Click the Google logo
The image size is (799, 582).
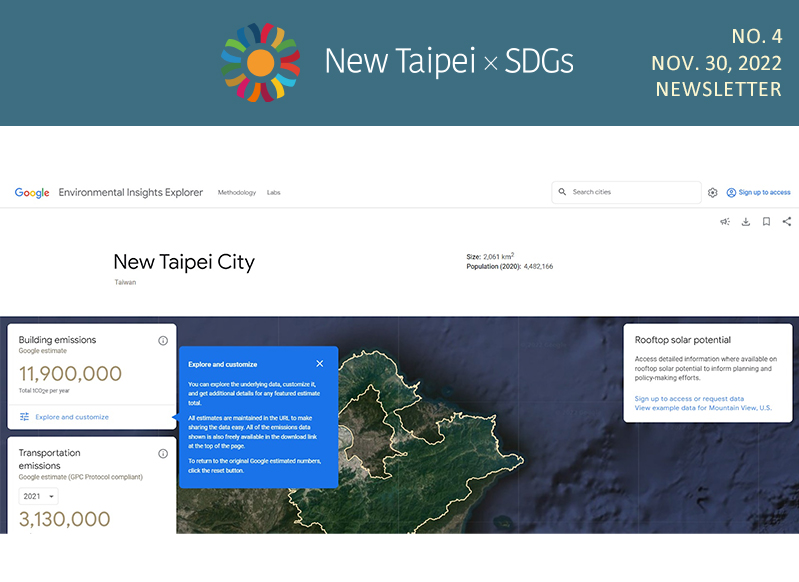coord(32,193)
